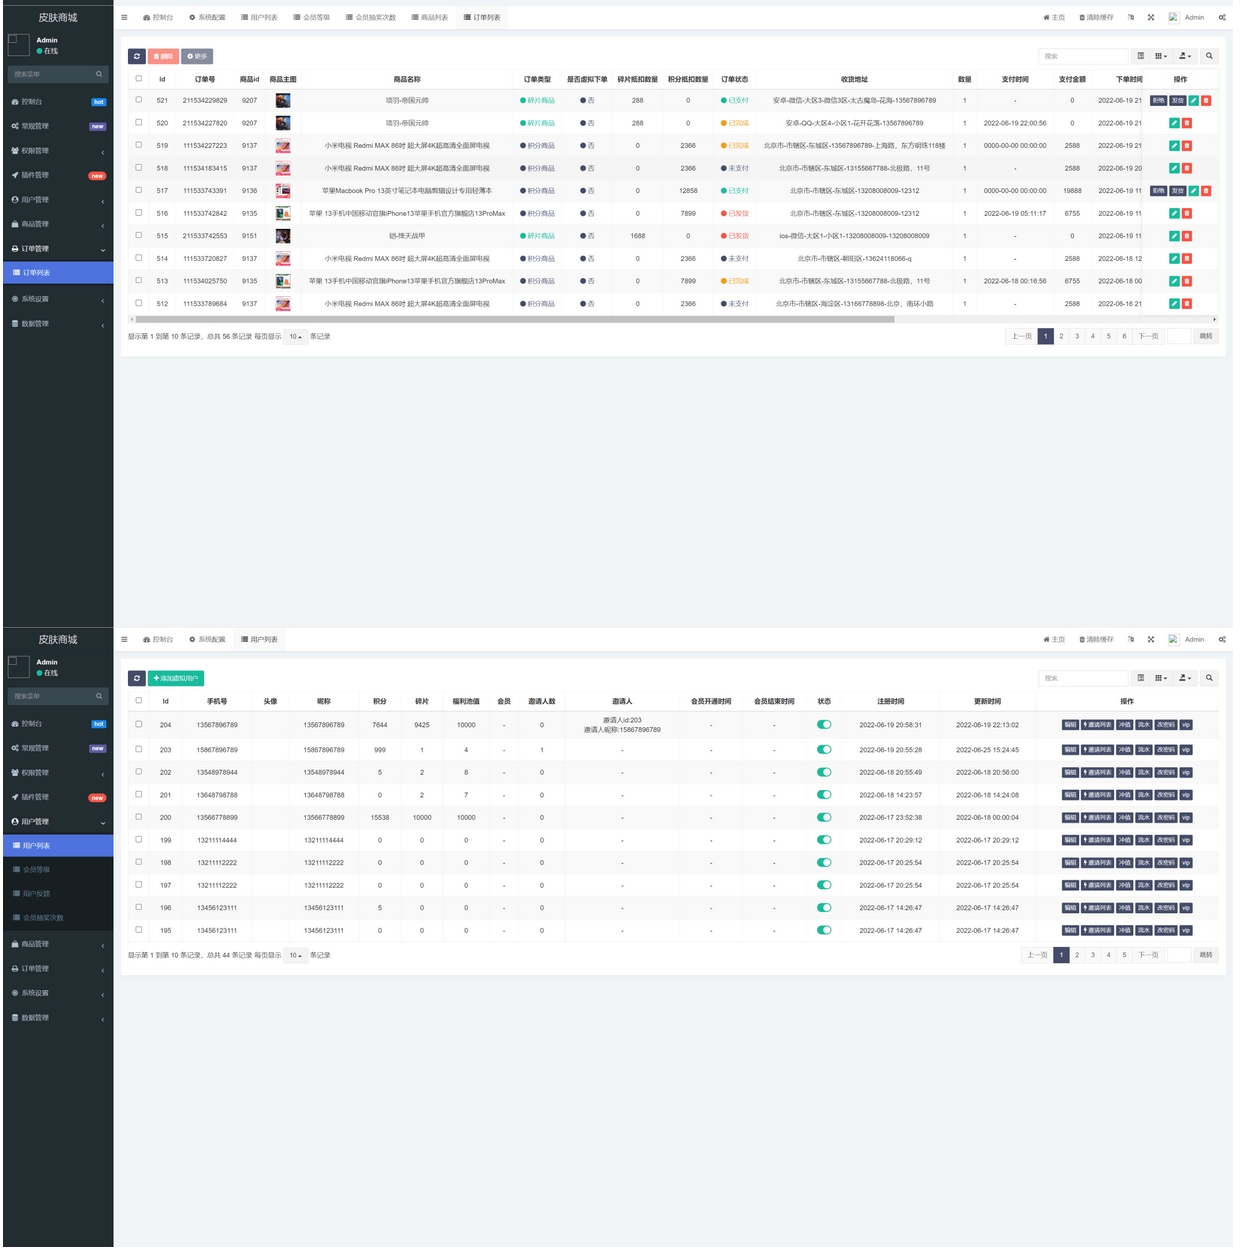Open the export dropdown above user list table
This screenshot has height=1249, width=1245.
tap(1185, 679)
